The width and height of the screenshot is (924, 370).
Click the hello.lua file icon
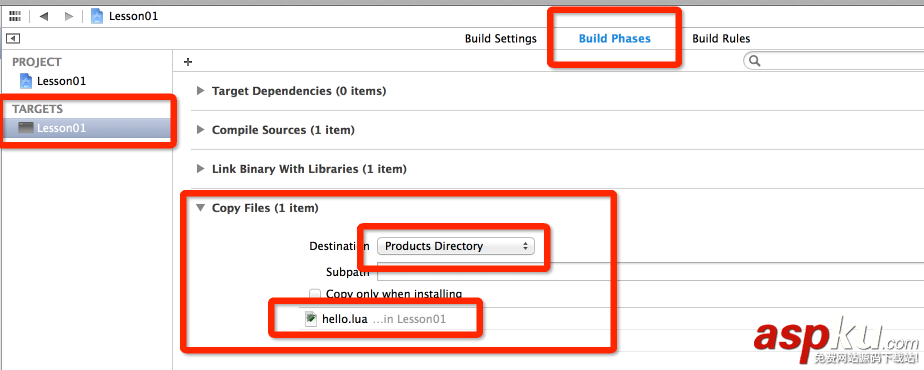pyautogui.click(x=311, y=319)
